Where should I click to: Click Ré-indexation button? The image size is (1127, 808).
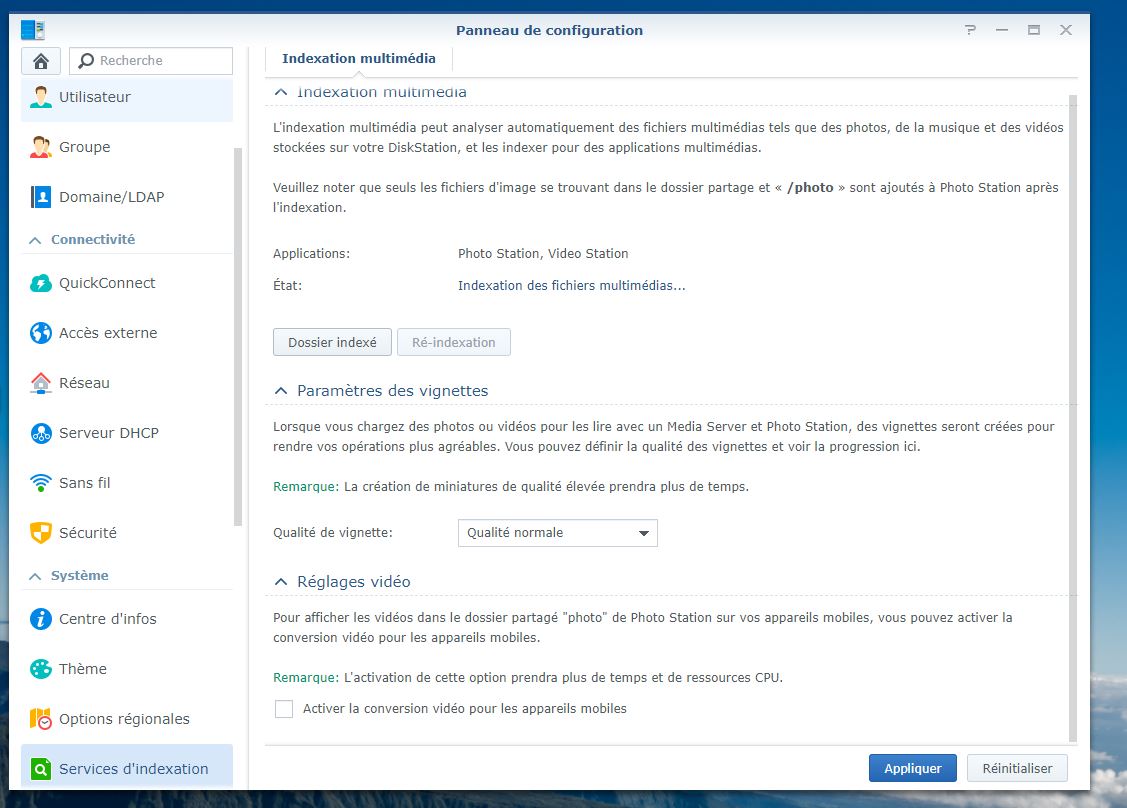click(454, 342)
